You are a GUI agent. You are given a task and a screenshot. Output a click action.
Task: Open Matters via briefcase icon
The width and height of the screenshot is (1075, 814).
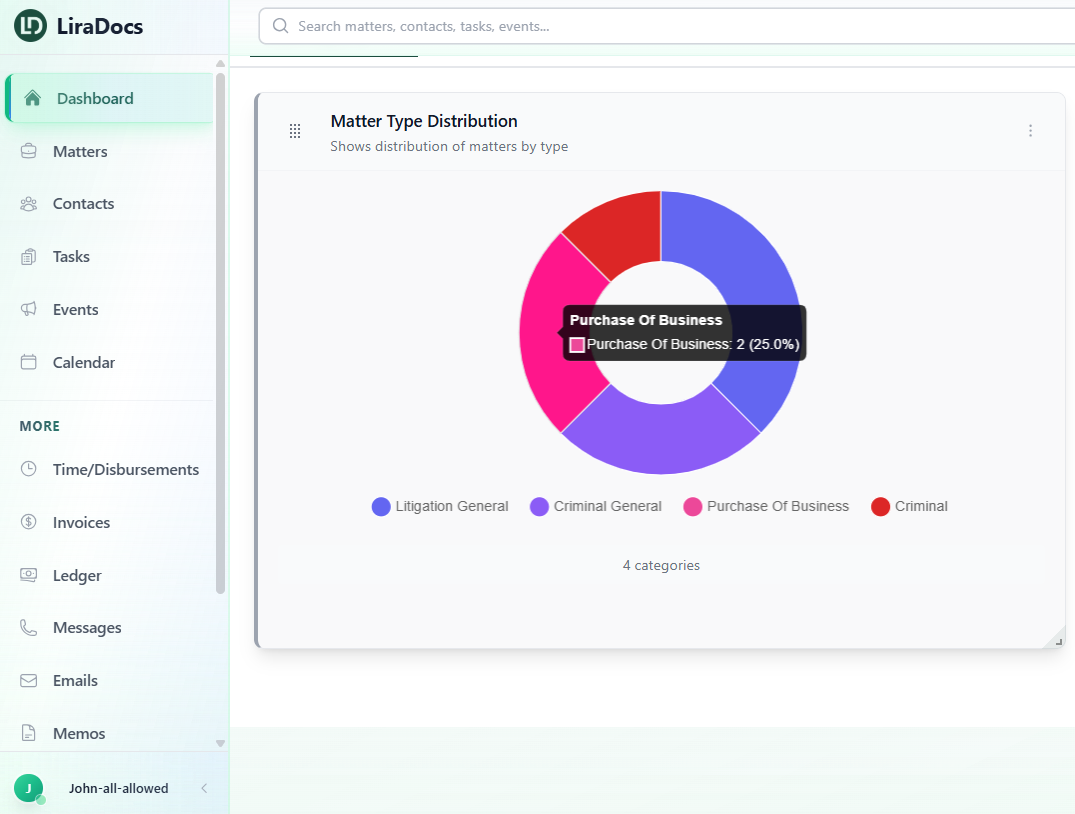(x=29, y=152)
